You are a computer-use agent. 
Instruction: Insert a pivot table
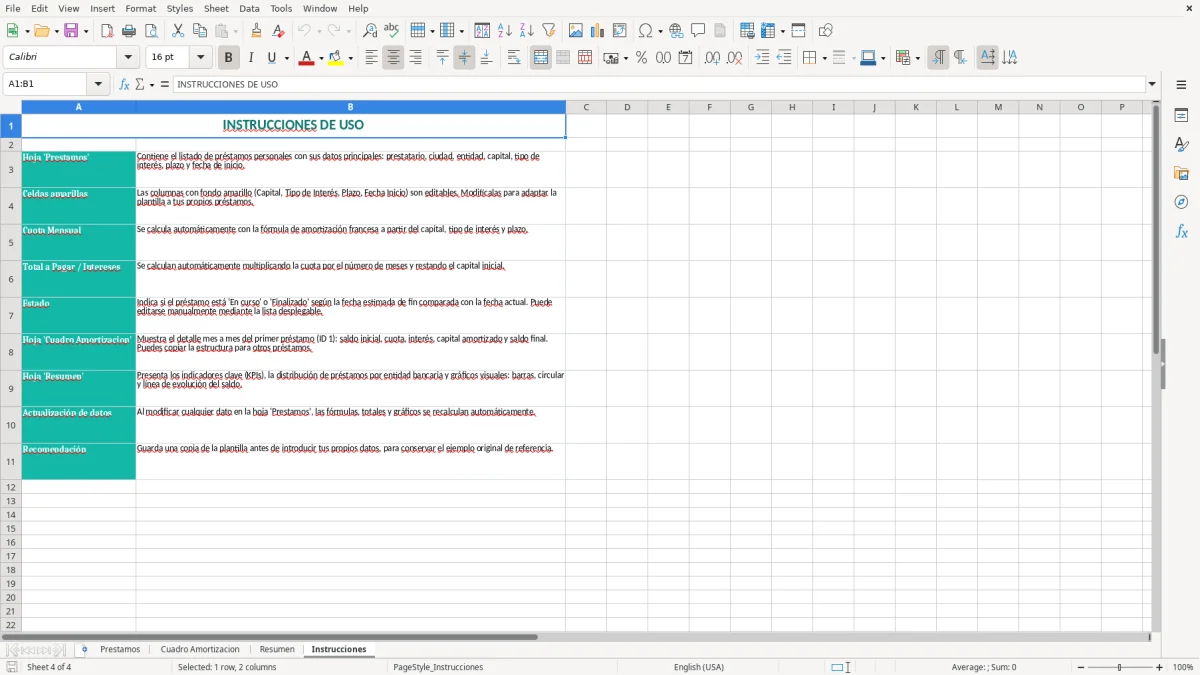pyautogui.click(x=620, y=31)
